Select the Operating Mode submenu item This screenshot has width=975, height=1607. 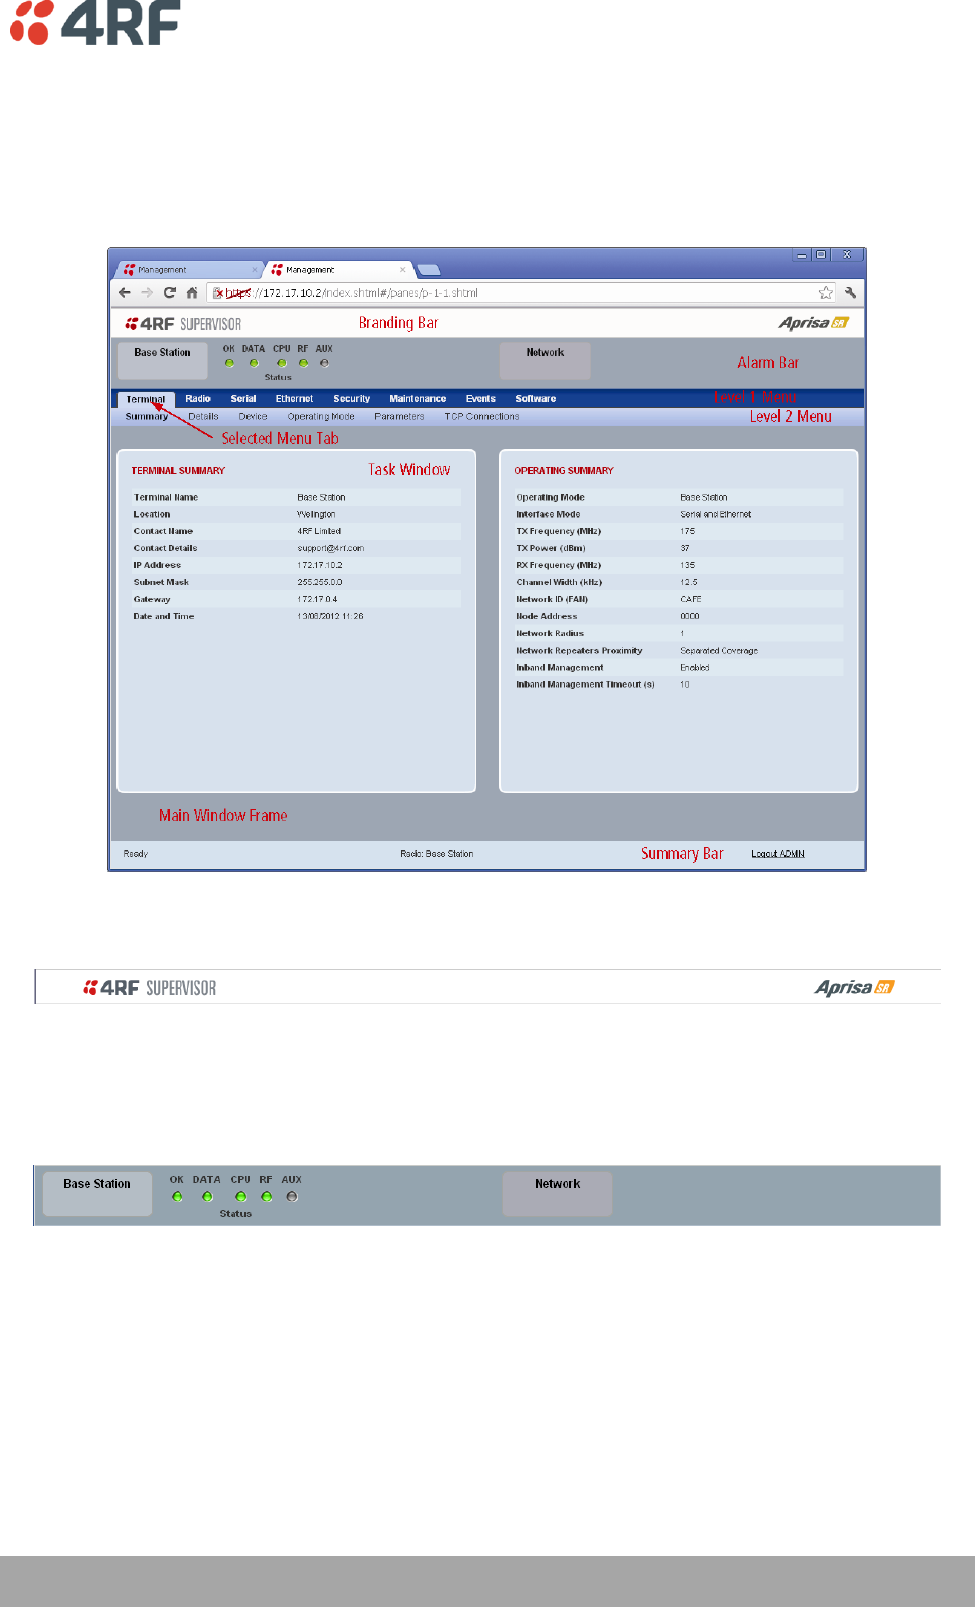321,417
